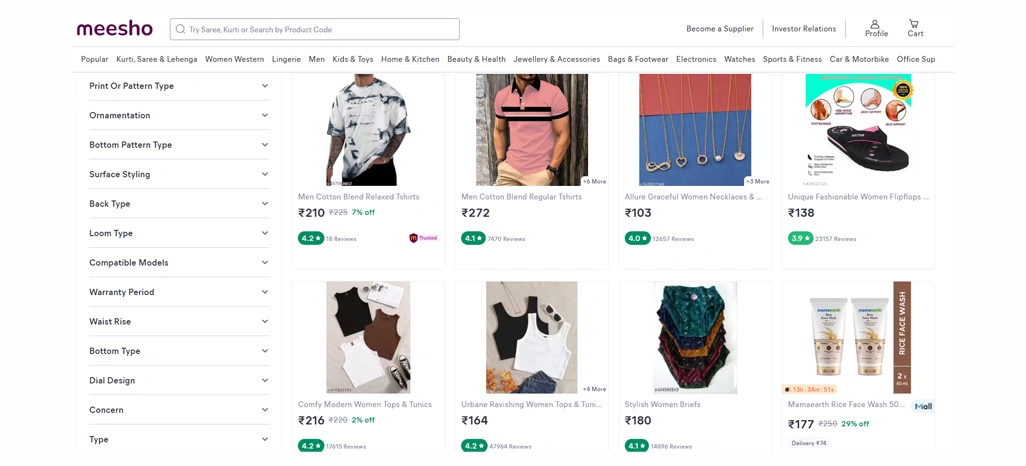Open the Electronics category menu
The height and width of the screenshot is (466, 1026).
point(696,59)
